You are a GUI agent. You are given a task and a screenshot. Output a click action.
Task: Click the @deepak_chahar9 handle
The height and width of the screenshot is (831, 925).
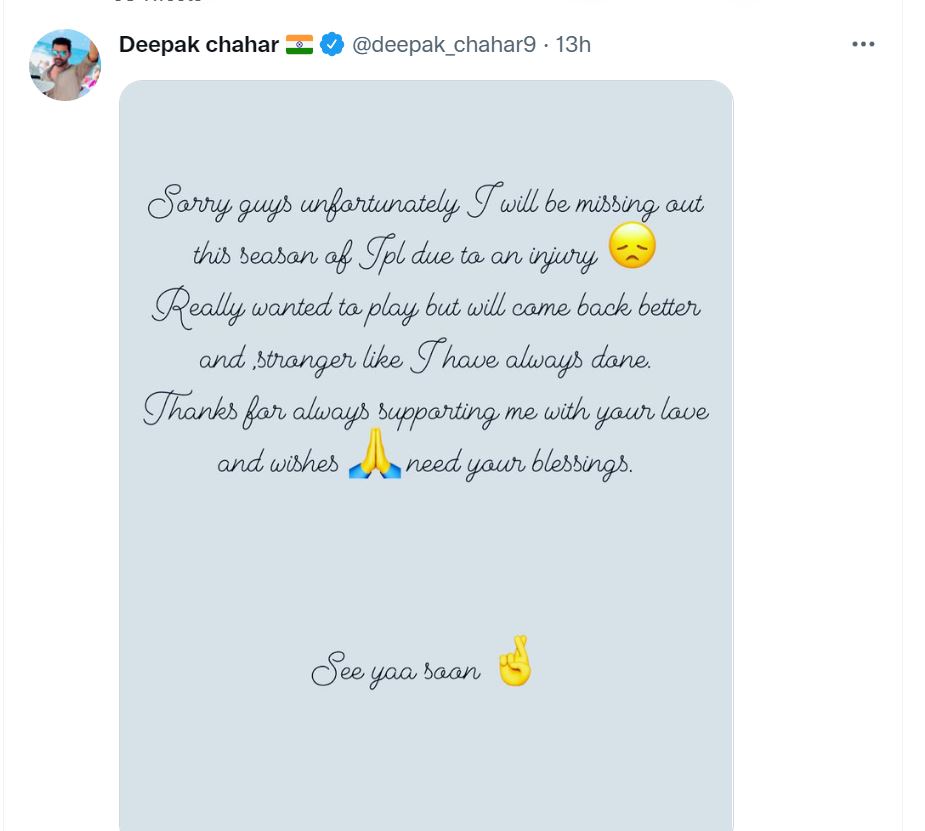pos(443,45)
